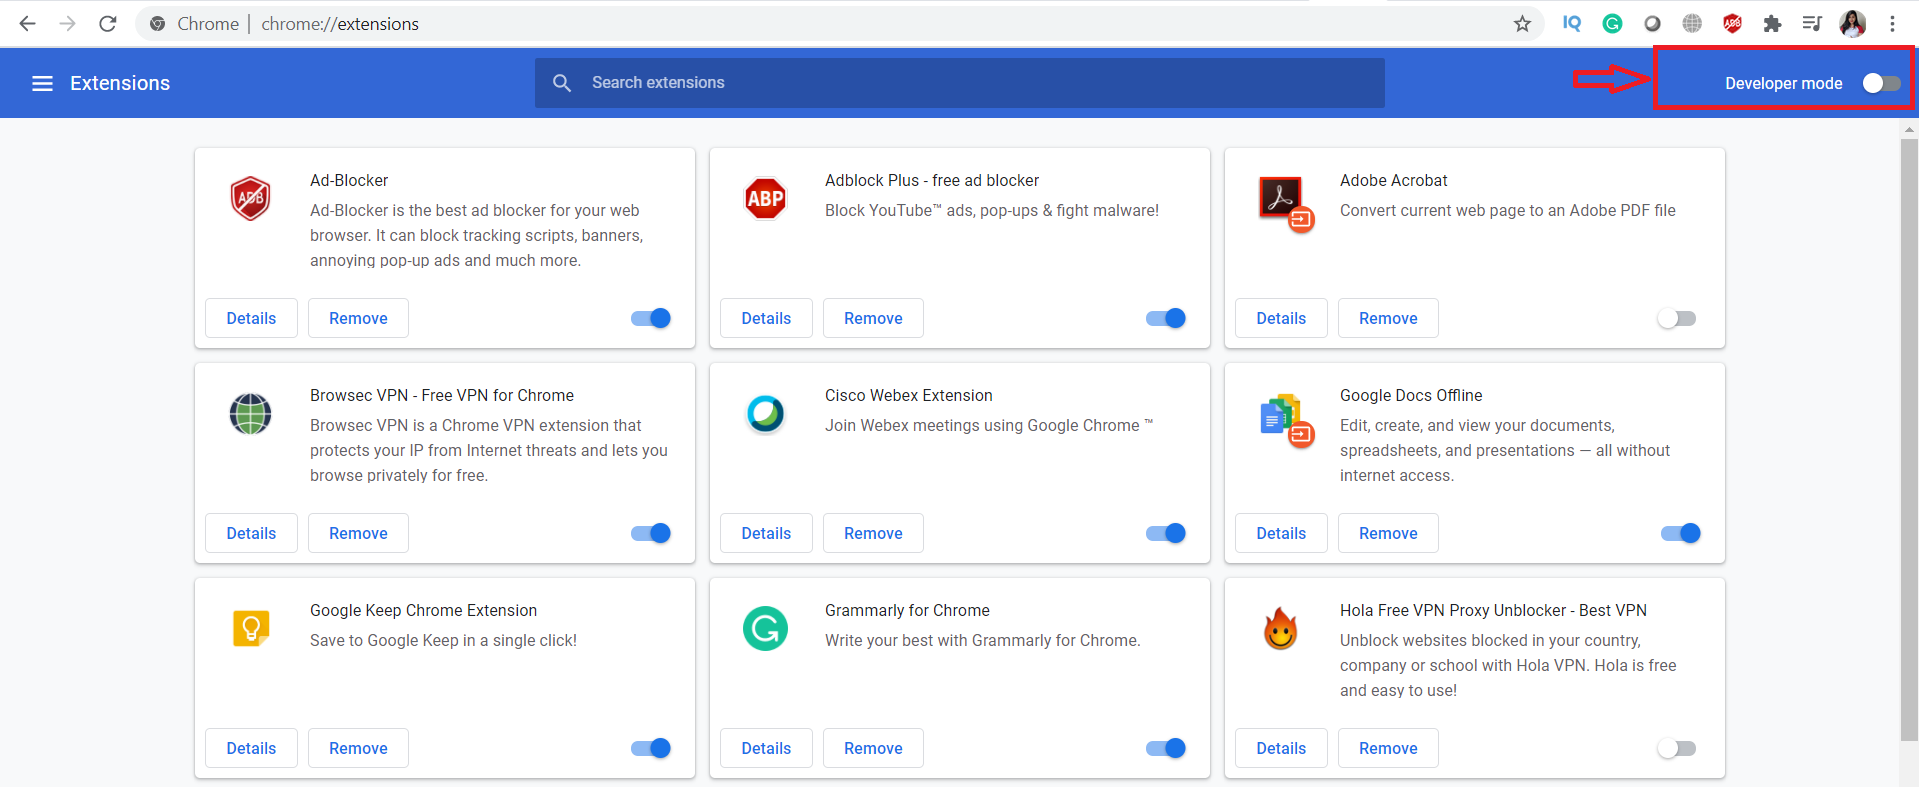Image resolution: width=1919 pixels, height=787 pixels.
Task: Open the Extensions puzzle-piece menu
Action: tap(1772, 23)
